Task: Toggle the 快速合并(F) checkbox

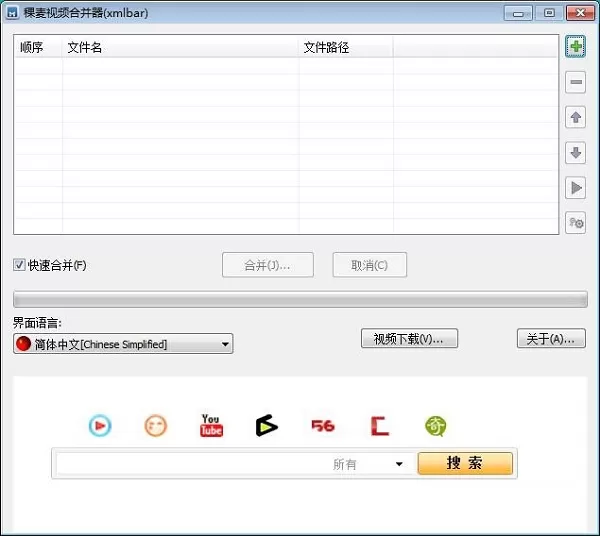Action: coord(19,265)
